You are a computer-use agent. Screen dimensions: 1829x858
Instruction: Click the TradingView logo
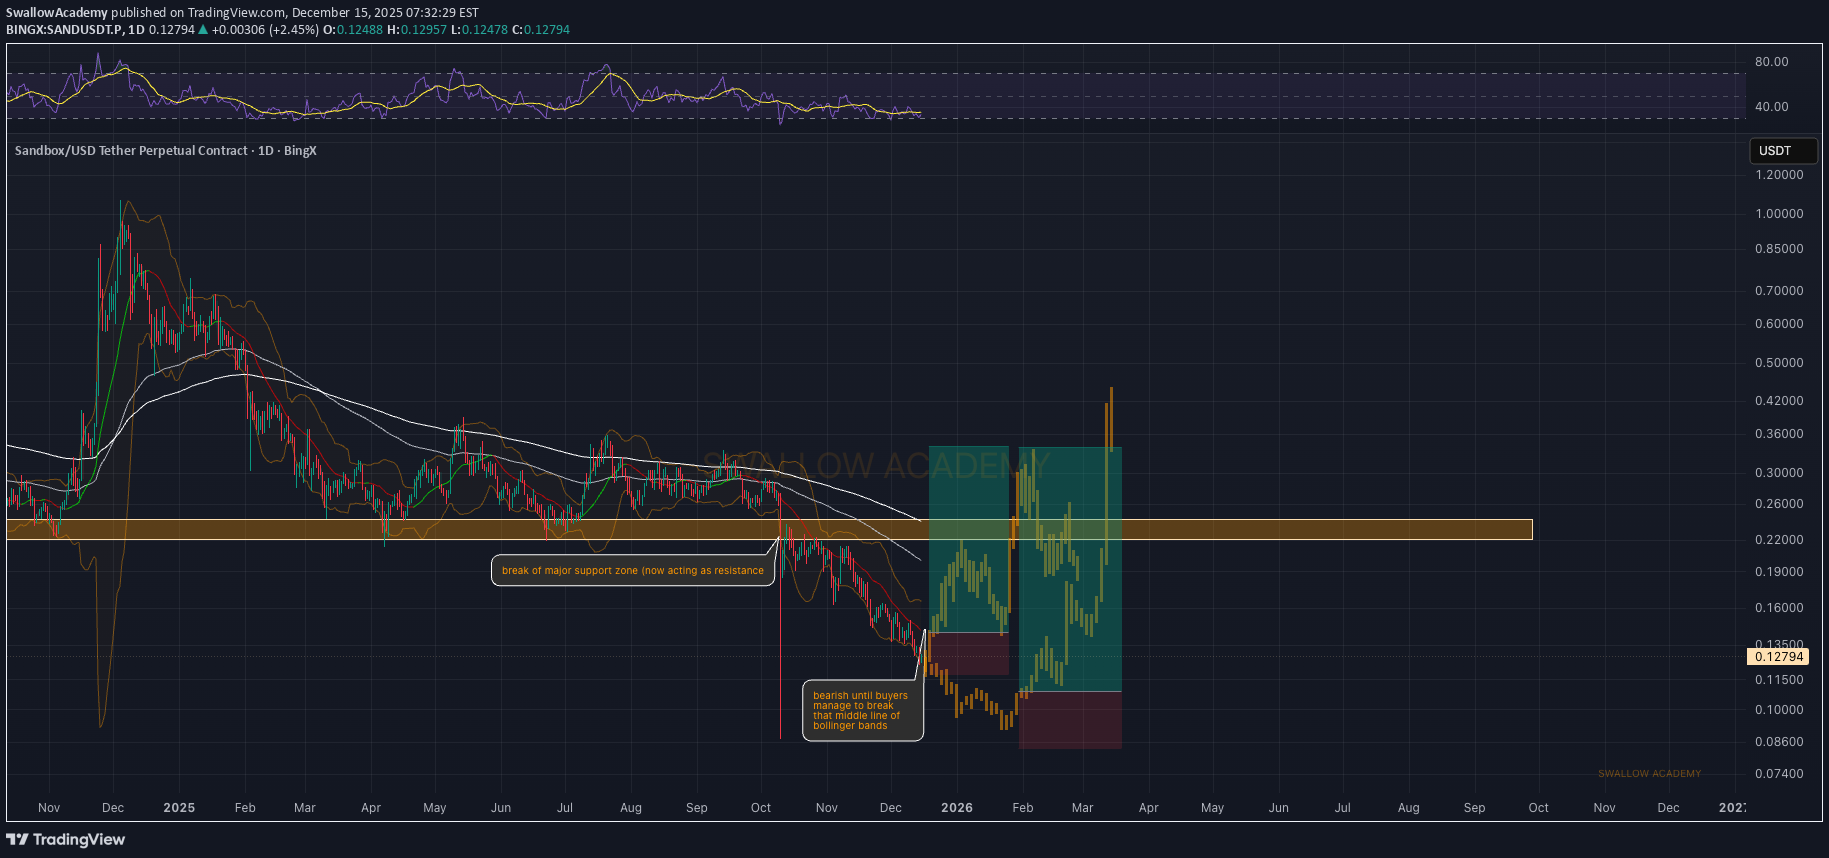pyautogui.click(x=66, y=839)
